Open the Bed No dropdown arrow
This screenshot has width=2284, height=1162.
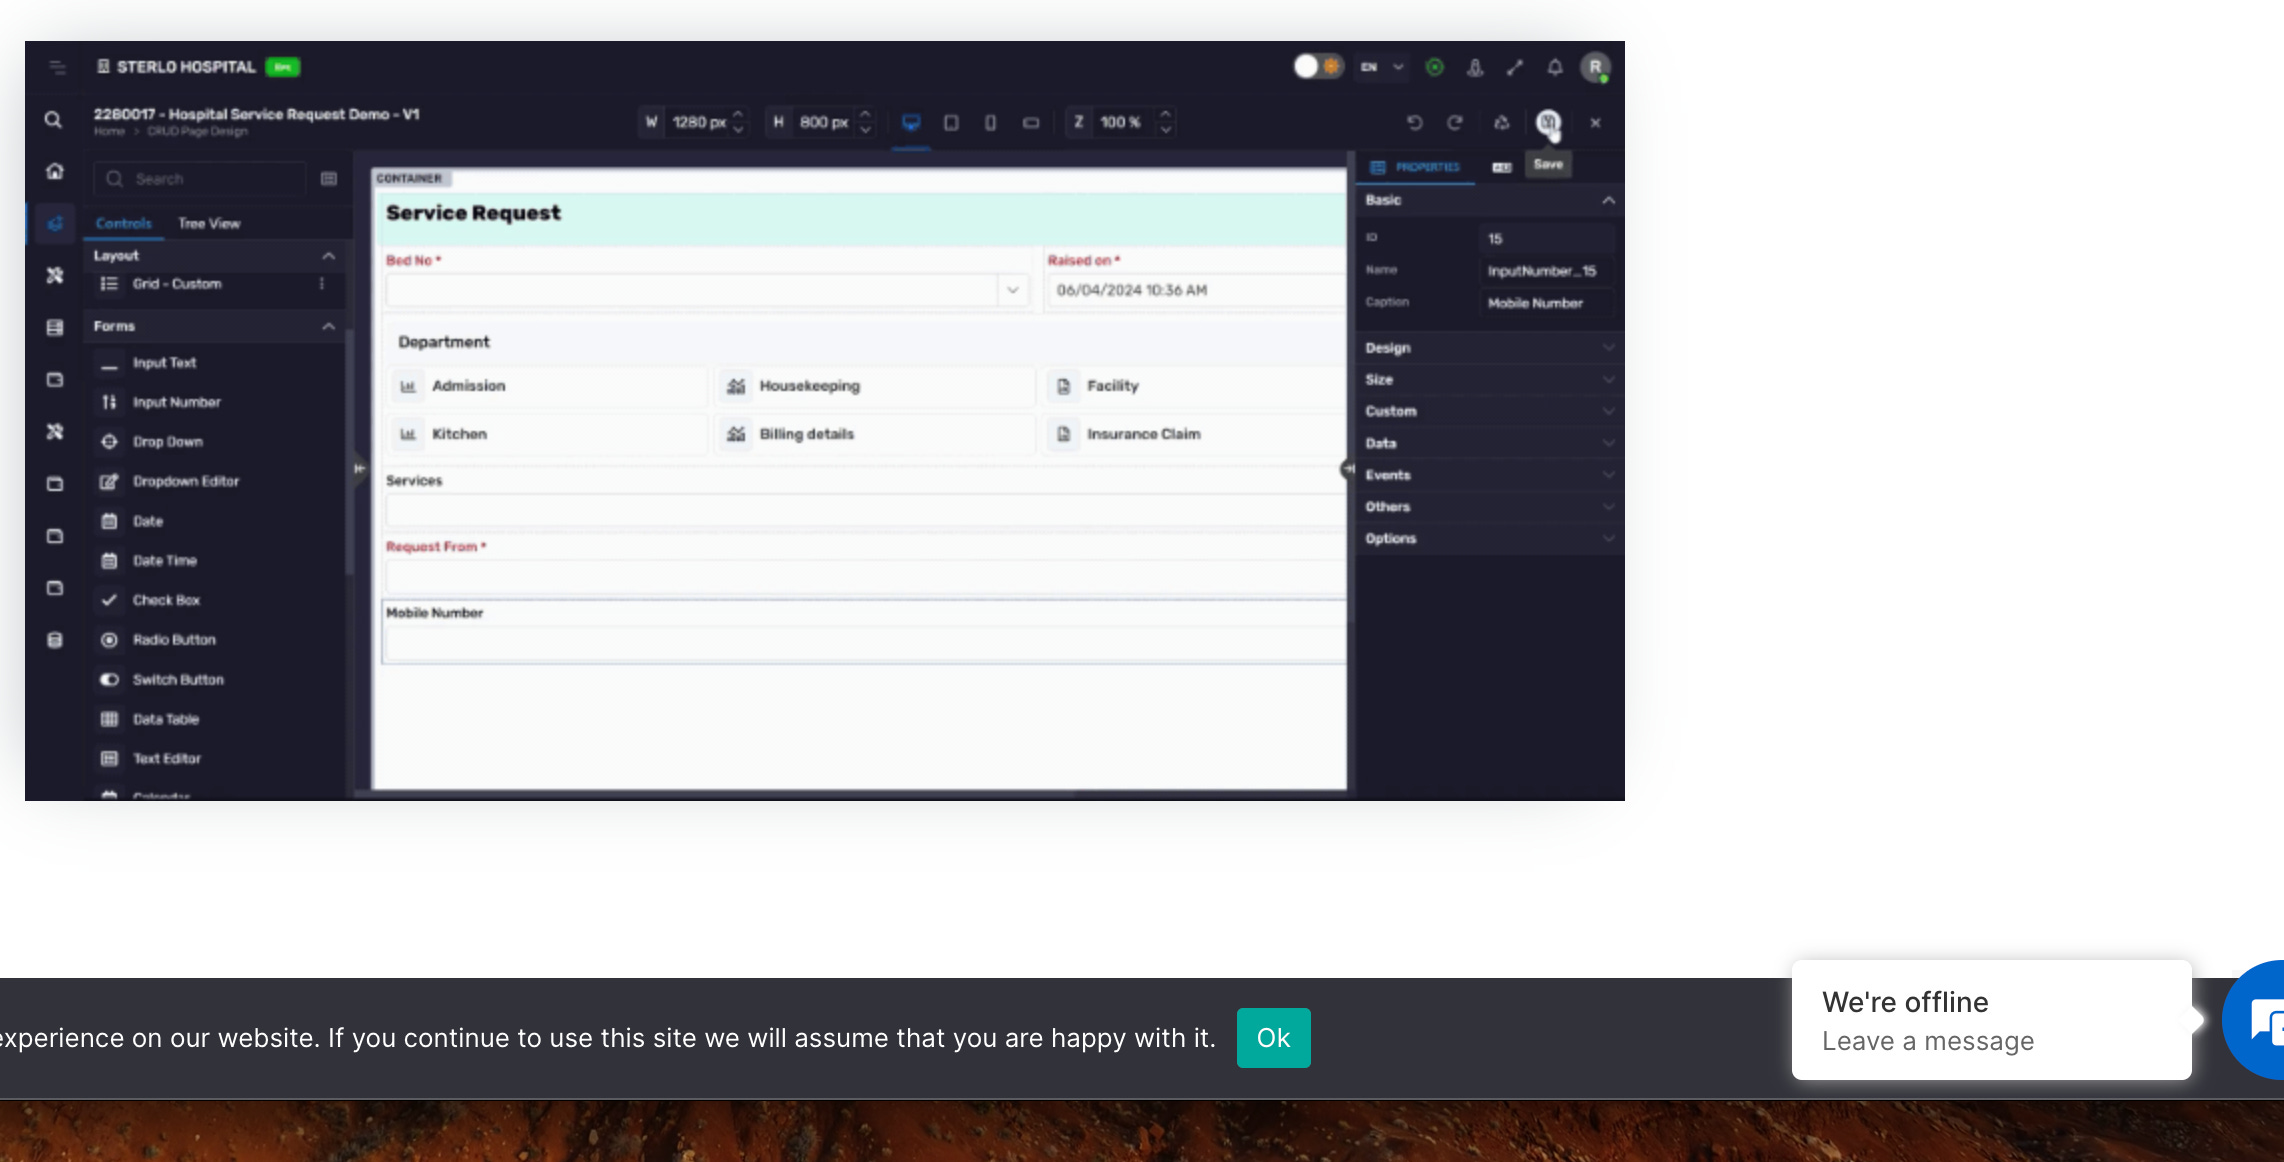click(1012, 290)
